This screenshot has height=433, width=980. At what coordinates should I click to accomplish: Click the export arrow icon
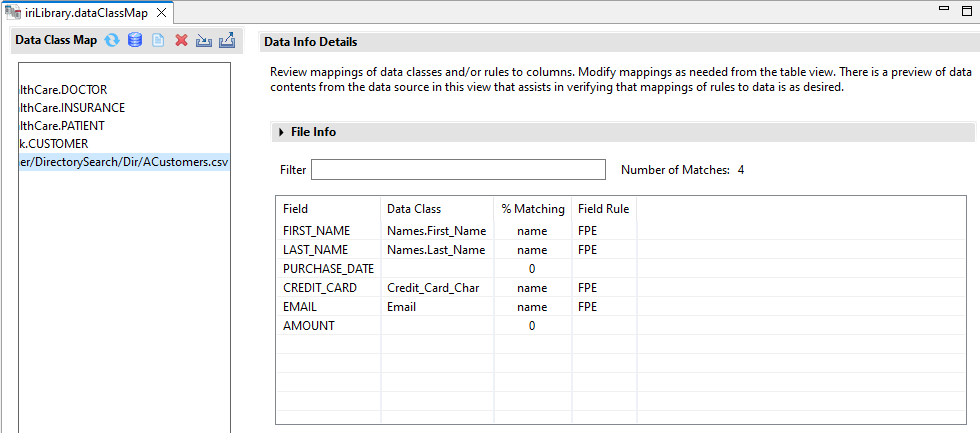point(226,41)
